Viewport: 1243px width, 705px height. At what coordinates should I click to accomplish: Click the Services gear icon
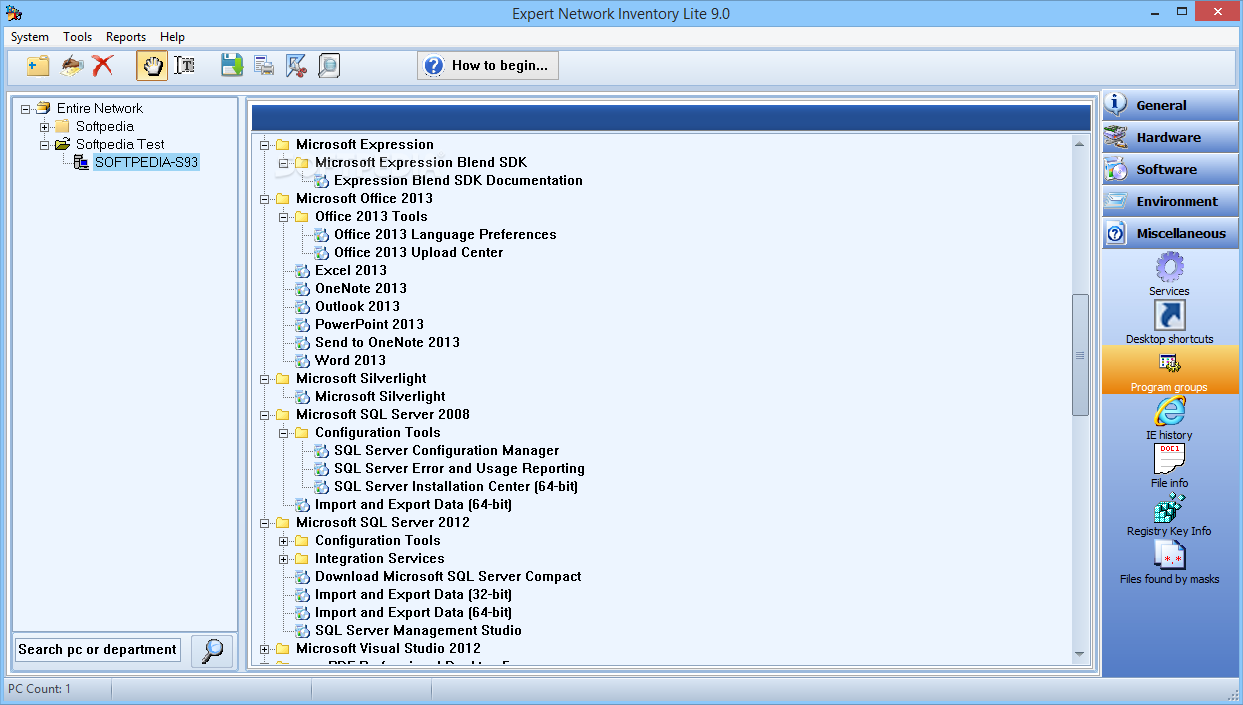coord(1169,267)
